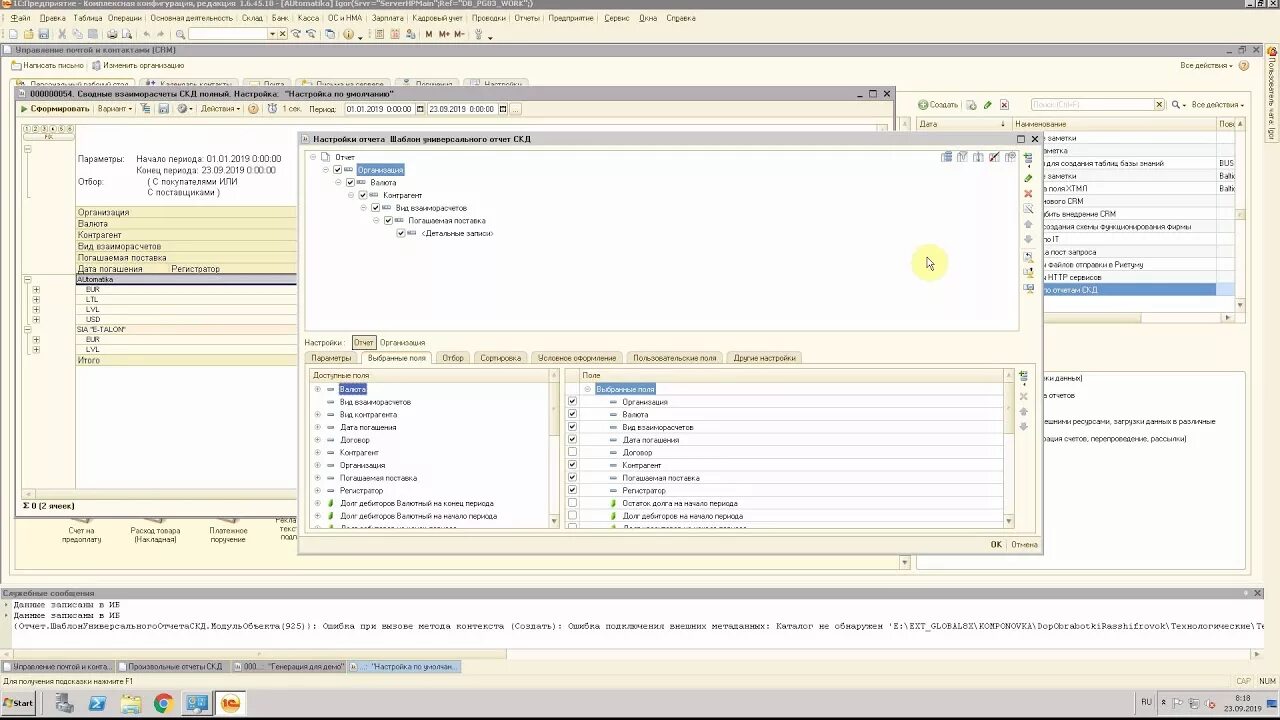Select the SIA "E-TALON" row in report
The height and width of the screenshot is (720, 1280).
(x=186, y=329)
